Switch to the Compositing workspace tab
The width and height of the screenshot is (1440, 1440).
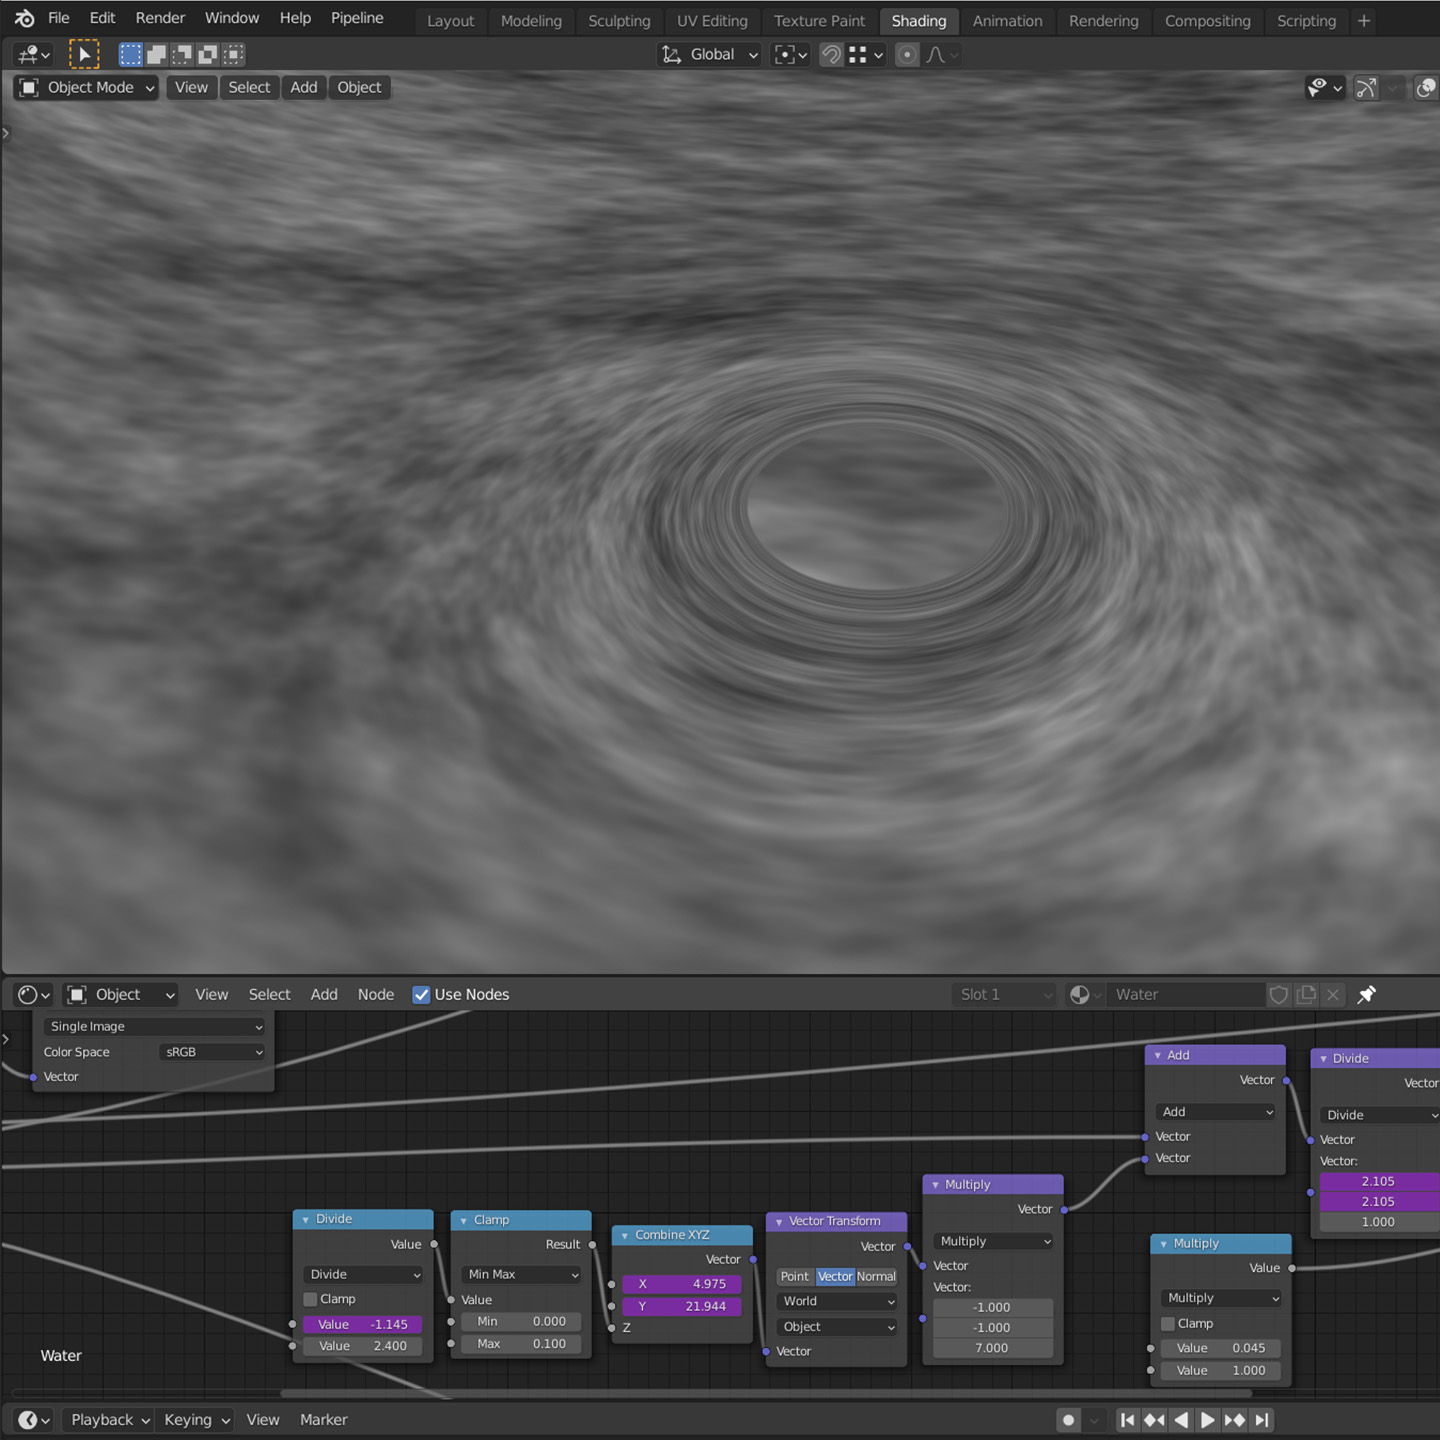[x=1207, y=20]
